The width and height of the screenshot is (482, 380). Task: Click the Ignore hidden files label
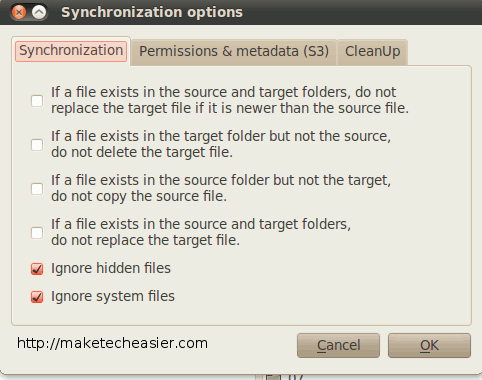111,268
